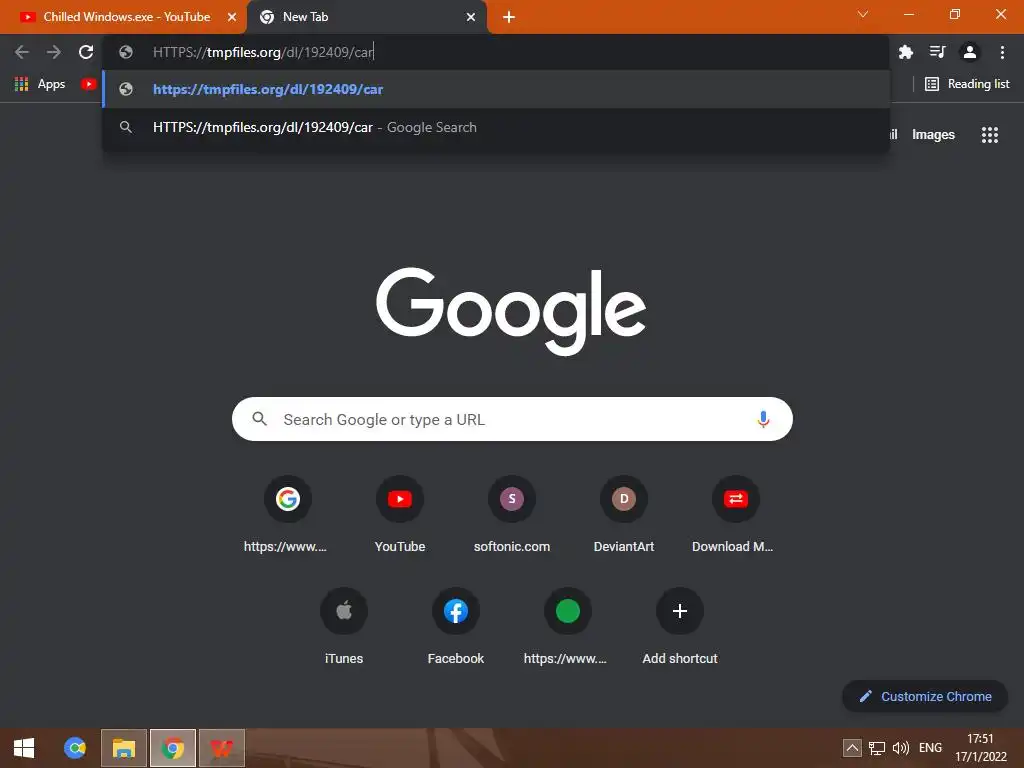Start voice search with microphone icon

point(763,419)
